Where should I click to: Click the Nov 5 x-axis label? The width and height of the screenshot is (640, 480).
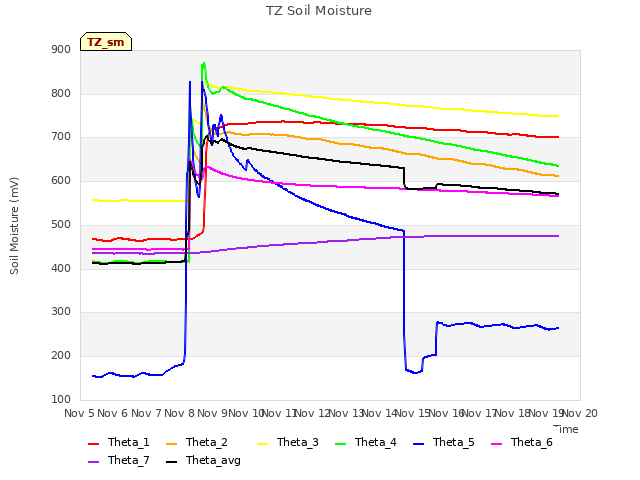[x=79, y=413]
